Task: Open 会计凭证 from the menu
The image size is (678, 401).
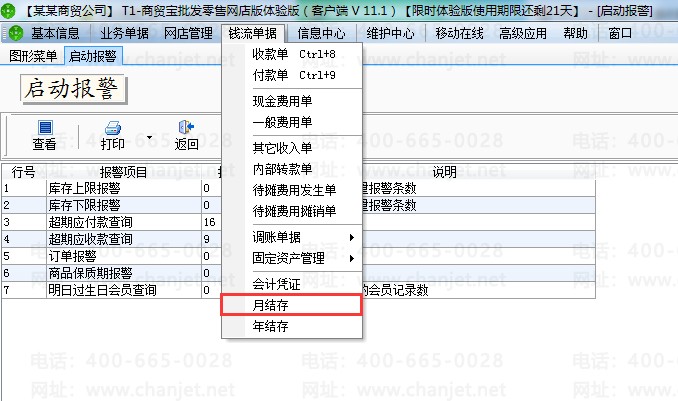Action: [292, 284]
